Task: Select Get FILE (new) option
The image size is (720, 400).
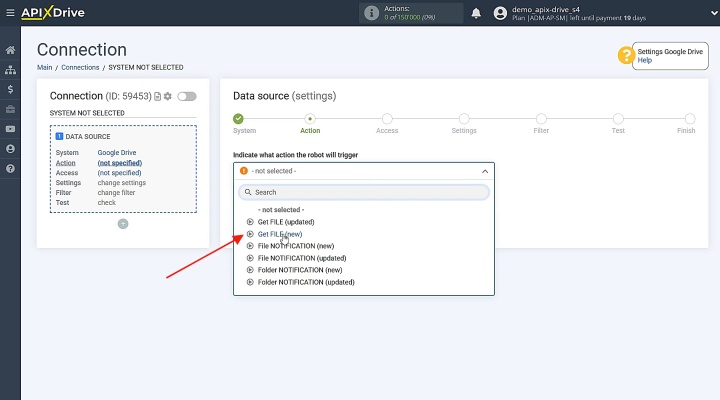Action: pyautogui.click(x=280, y=234)
